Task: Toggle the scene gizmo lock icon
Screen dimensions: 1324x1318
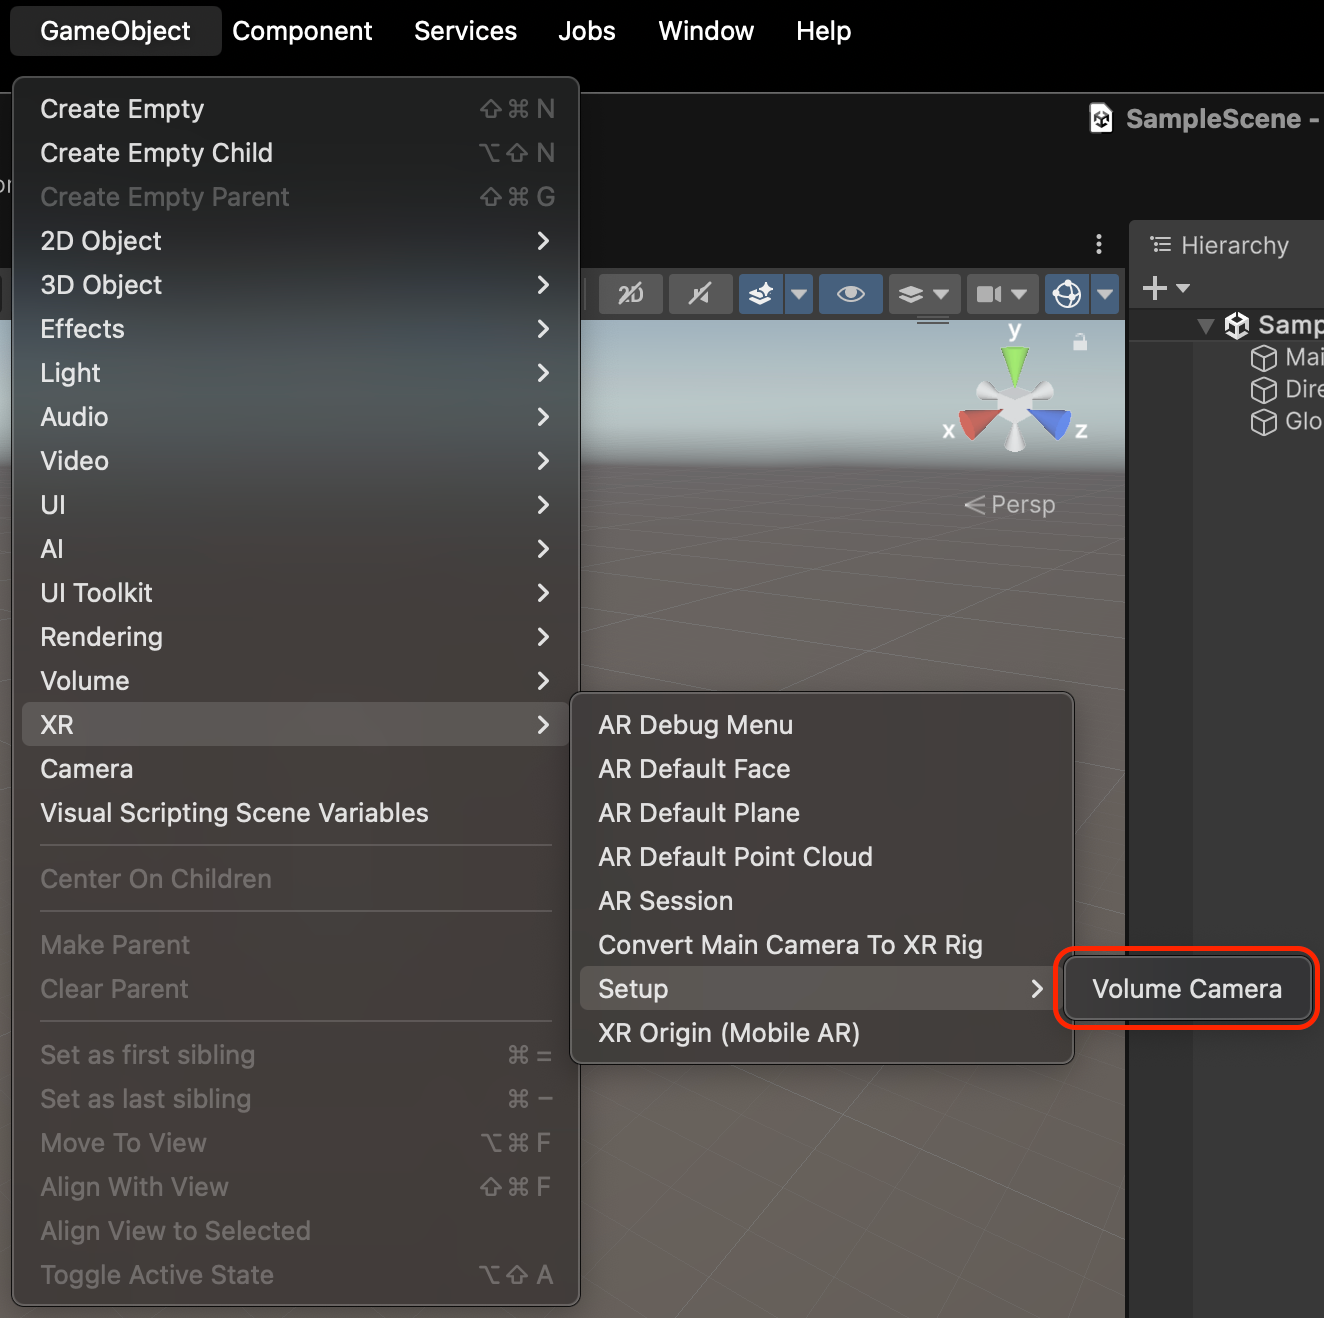Action: [x=1080, y=342]
